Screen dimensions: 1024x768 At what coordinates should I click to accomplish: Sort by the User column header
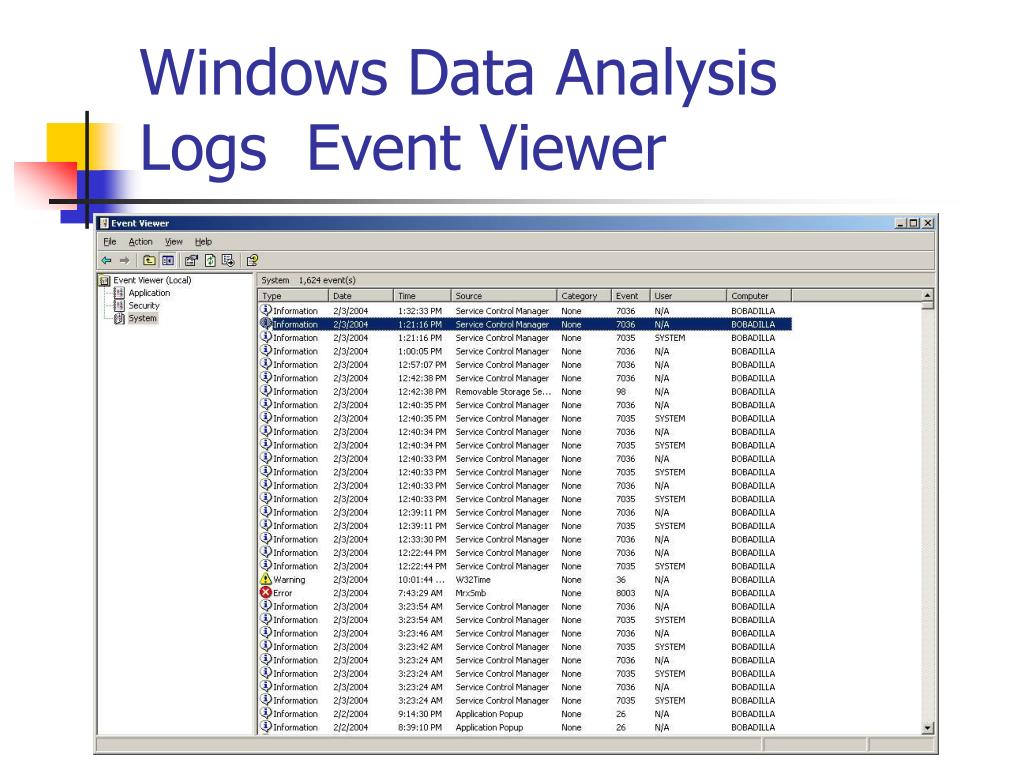point(688,296)
